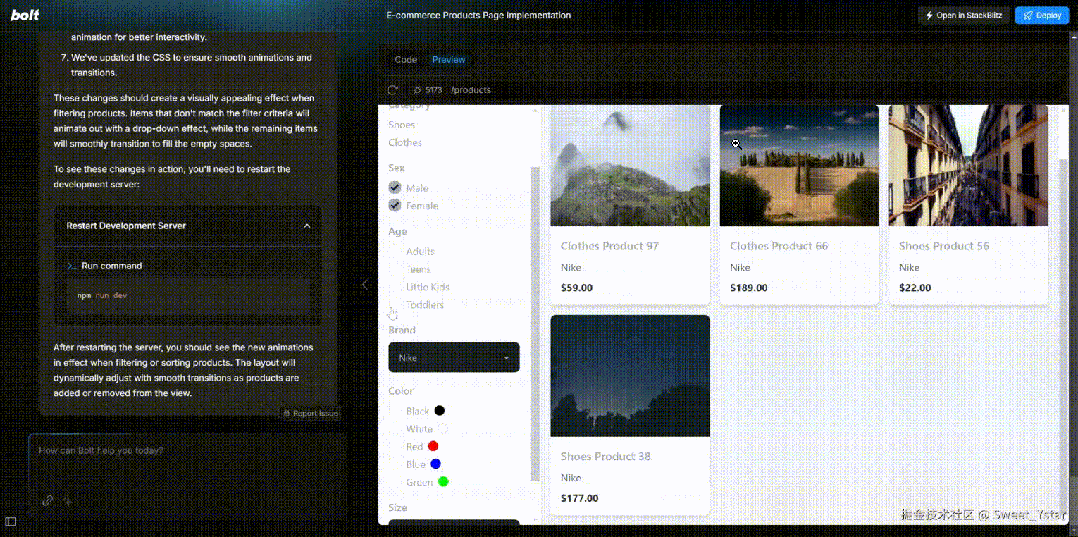Click the attach link icon in the chat box
The image size is (1078, 537).
pyautogui.click(x=47, y=501)
